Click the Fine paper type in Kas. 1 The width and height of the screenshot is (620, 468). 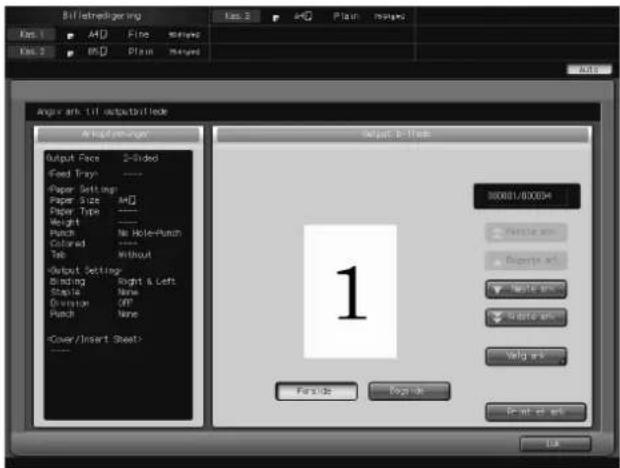(x=138, y=35)
